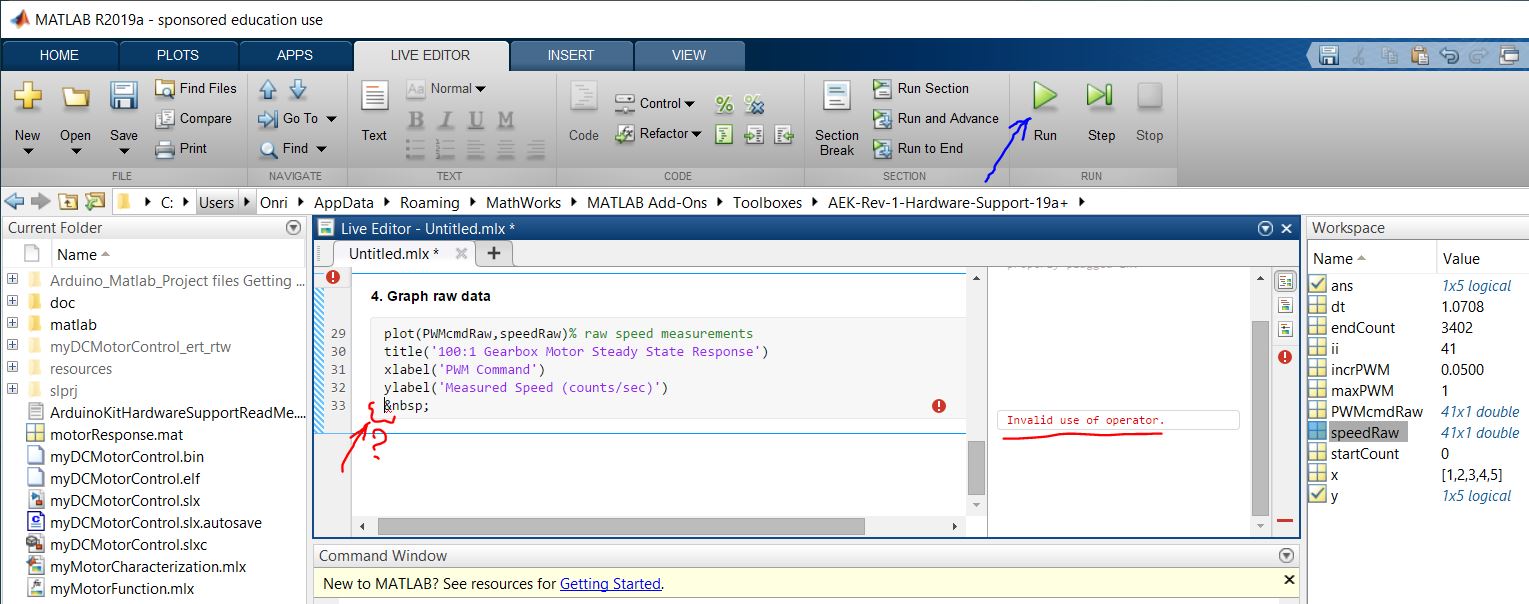Toggle Italic formatting
Image resolution: width=1529 pixels, height=604 pixels.
446,120
